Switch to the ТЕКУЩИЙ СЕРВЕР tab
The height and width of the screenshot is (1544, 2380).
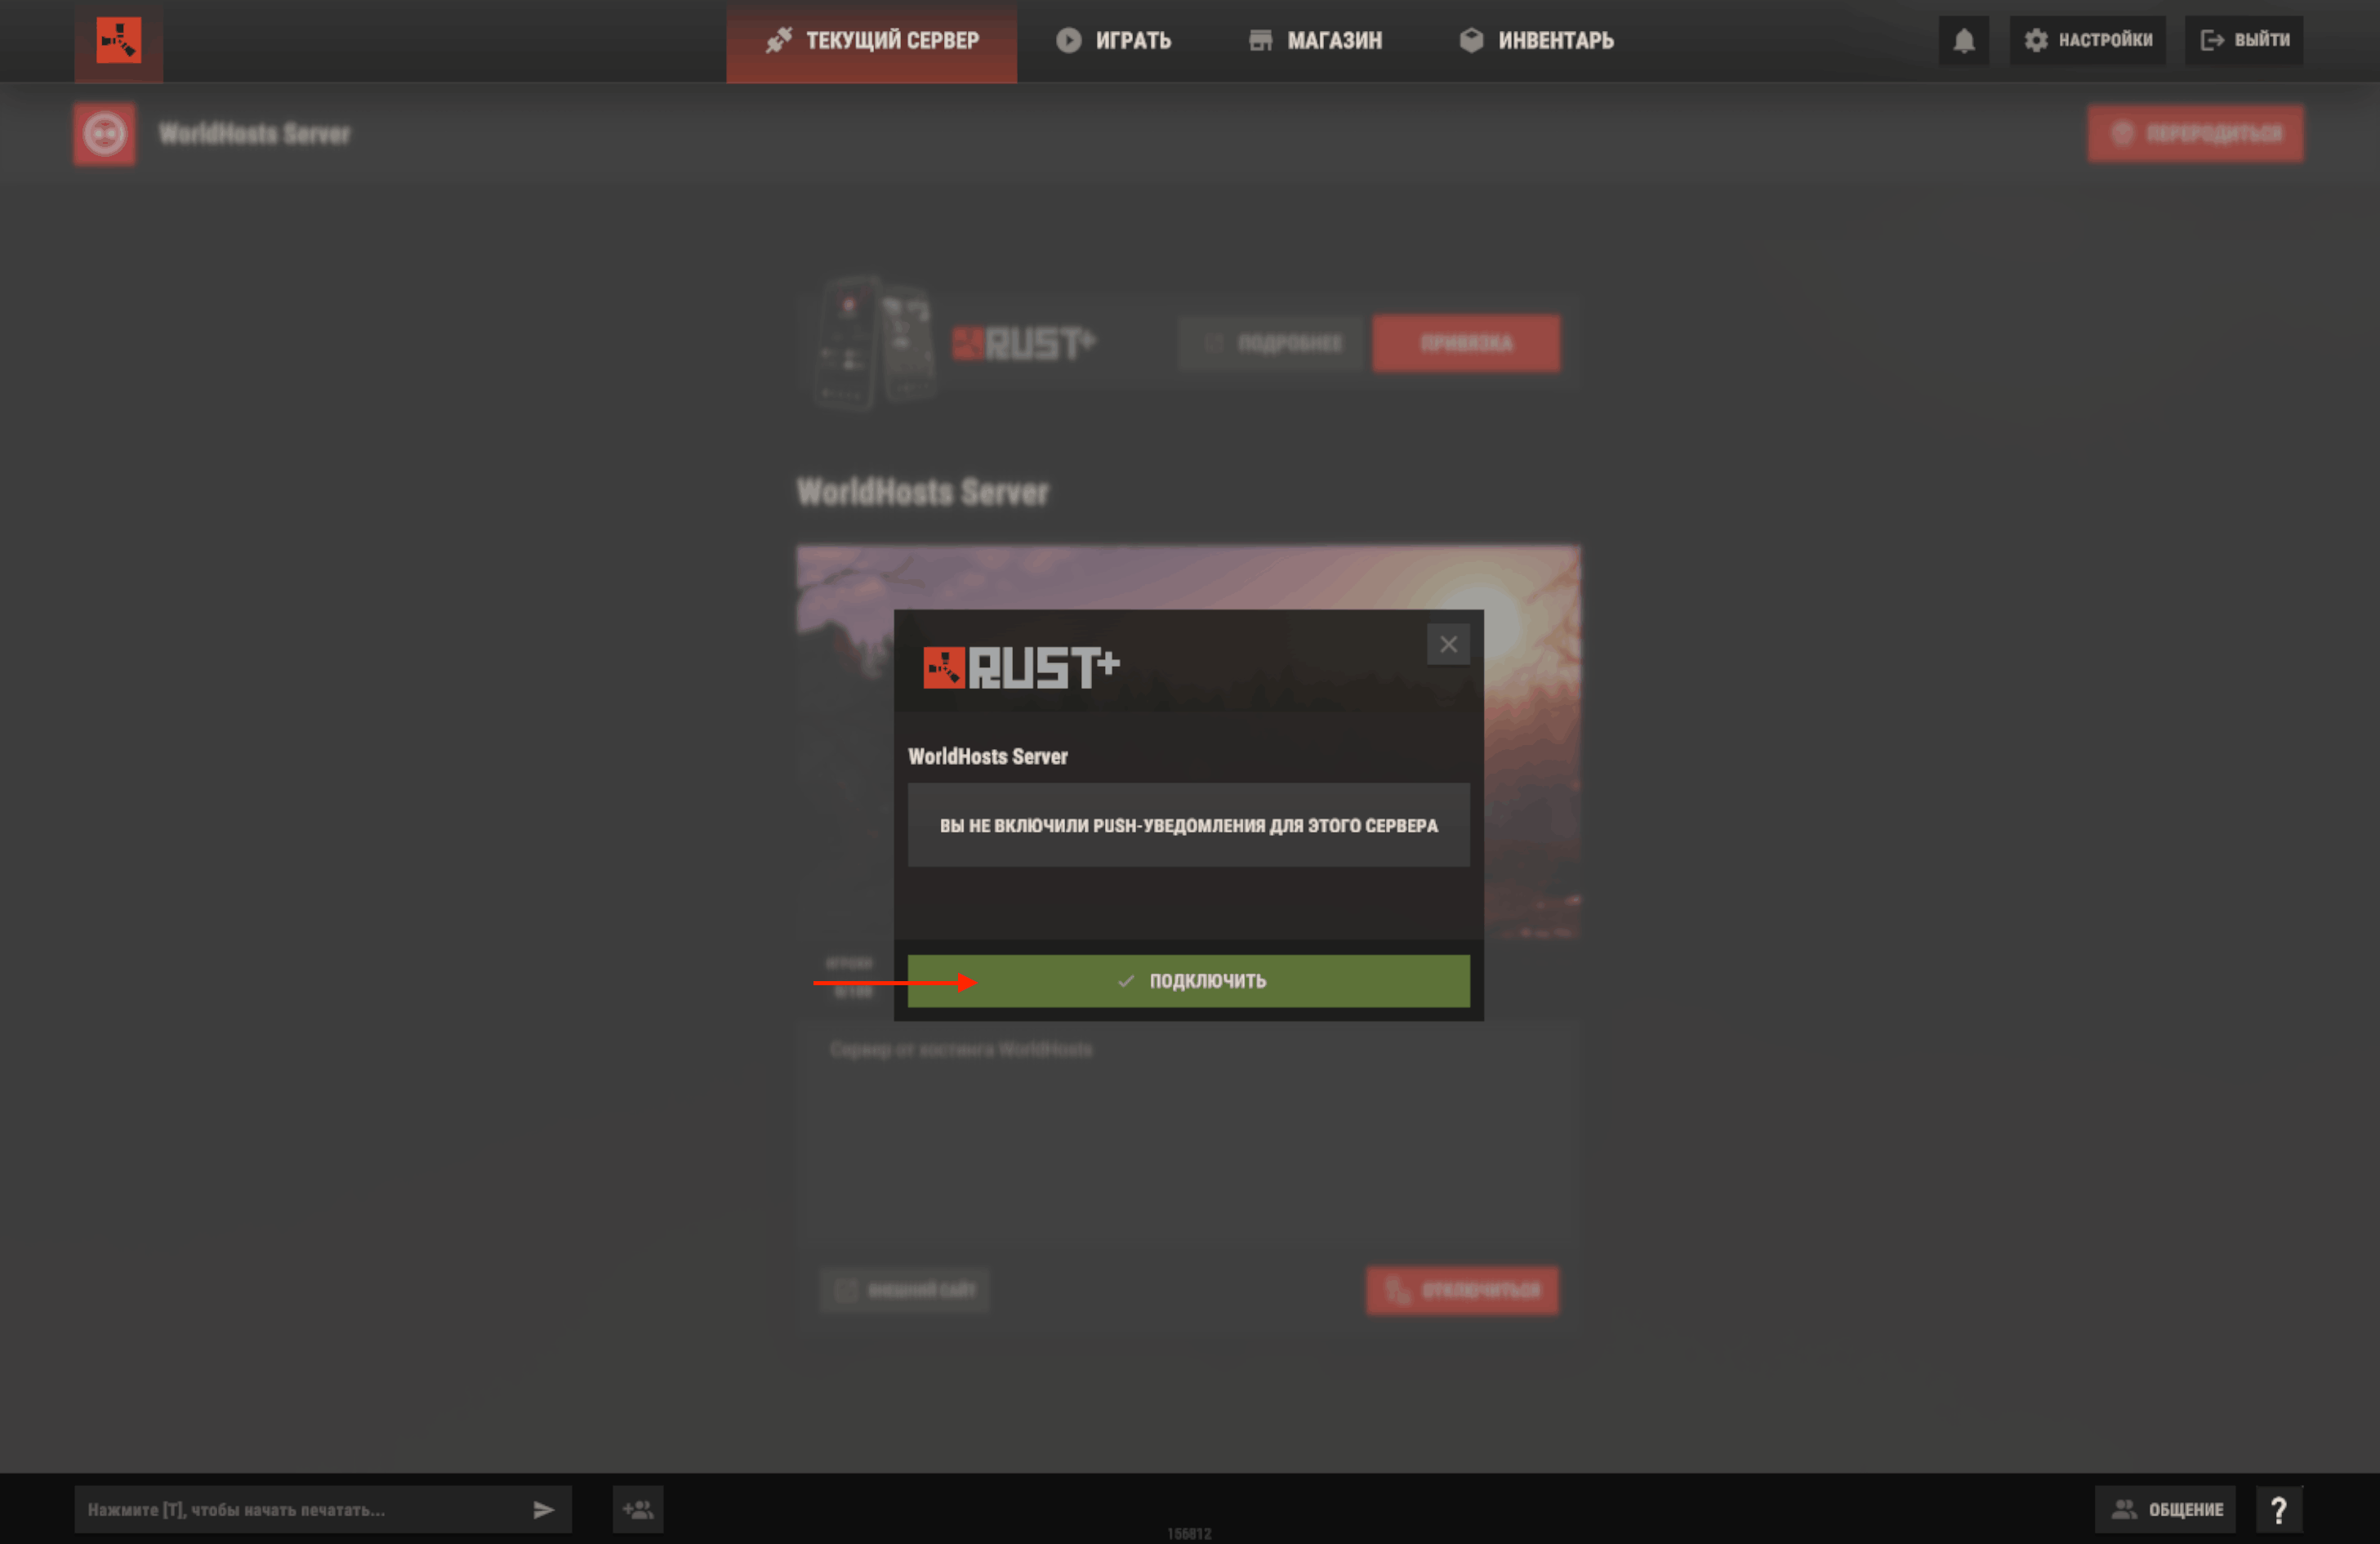coord(871,41)
